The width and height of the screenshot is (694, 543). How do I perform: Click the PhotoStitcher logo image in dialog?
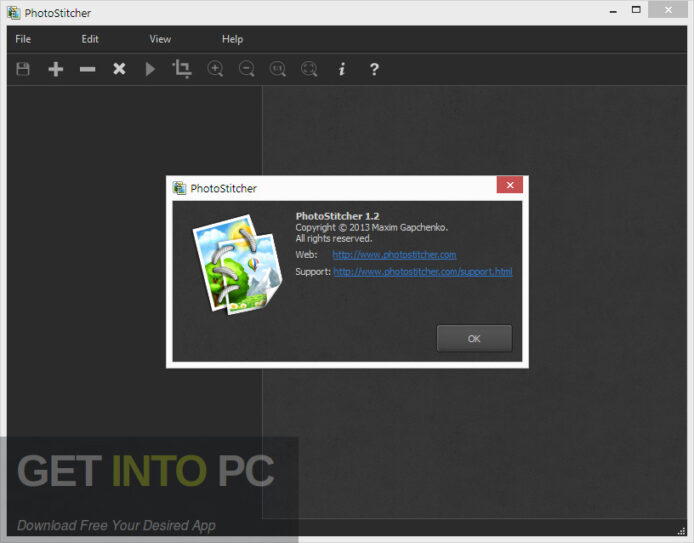click(237, 265)
